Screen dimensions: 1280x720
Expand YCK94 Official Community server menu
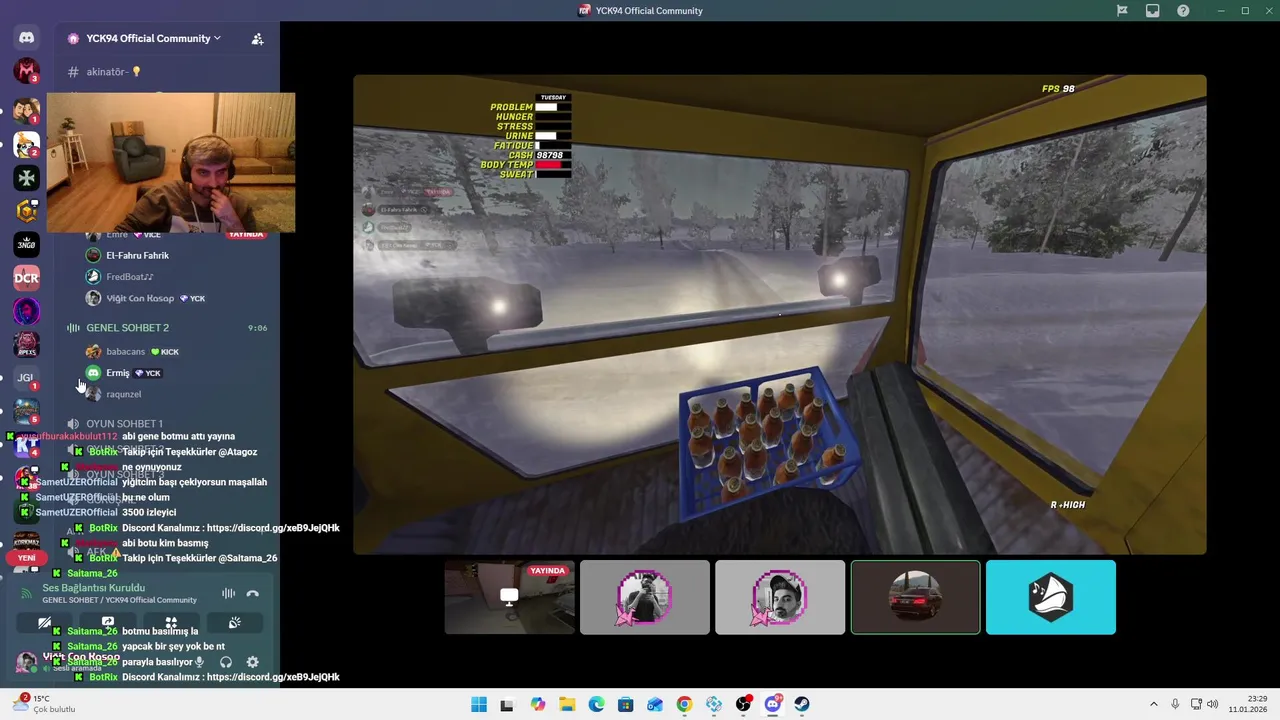(153, 39)
